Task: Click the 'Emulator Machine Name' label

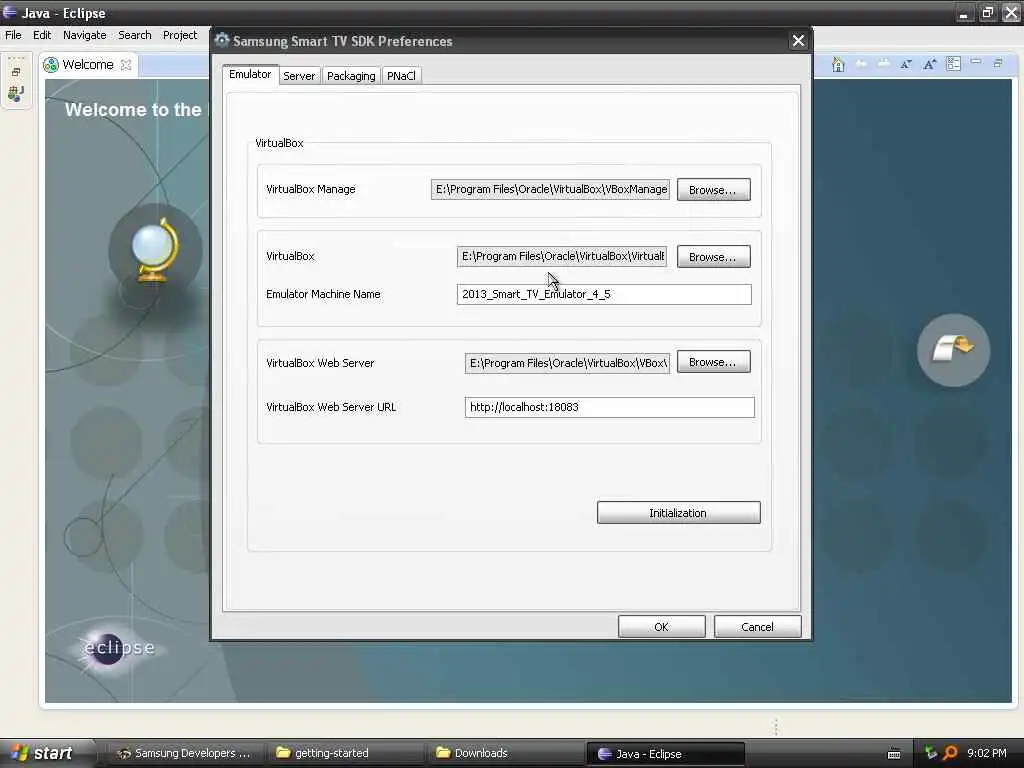Action: pos(323,294)
